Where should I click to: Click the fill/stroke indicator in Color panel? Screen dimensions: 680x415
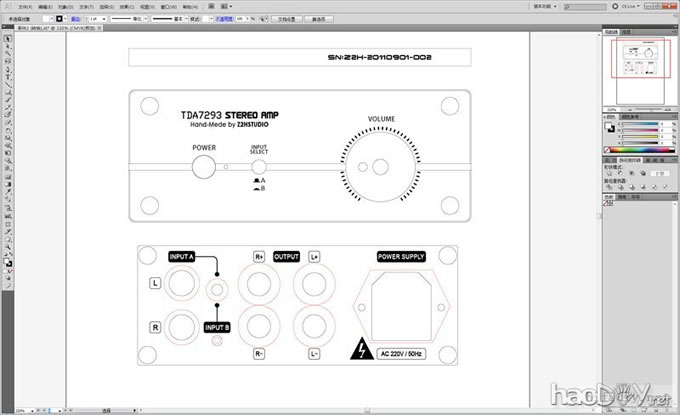pos(611,126)
